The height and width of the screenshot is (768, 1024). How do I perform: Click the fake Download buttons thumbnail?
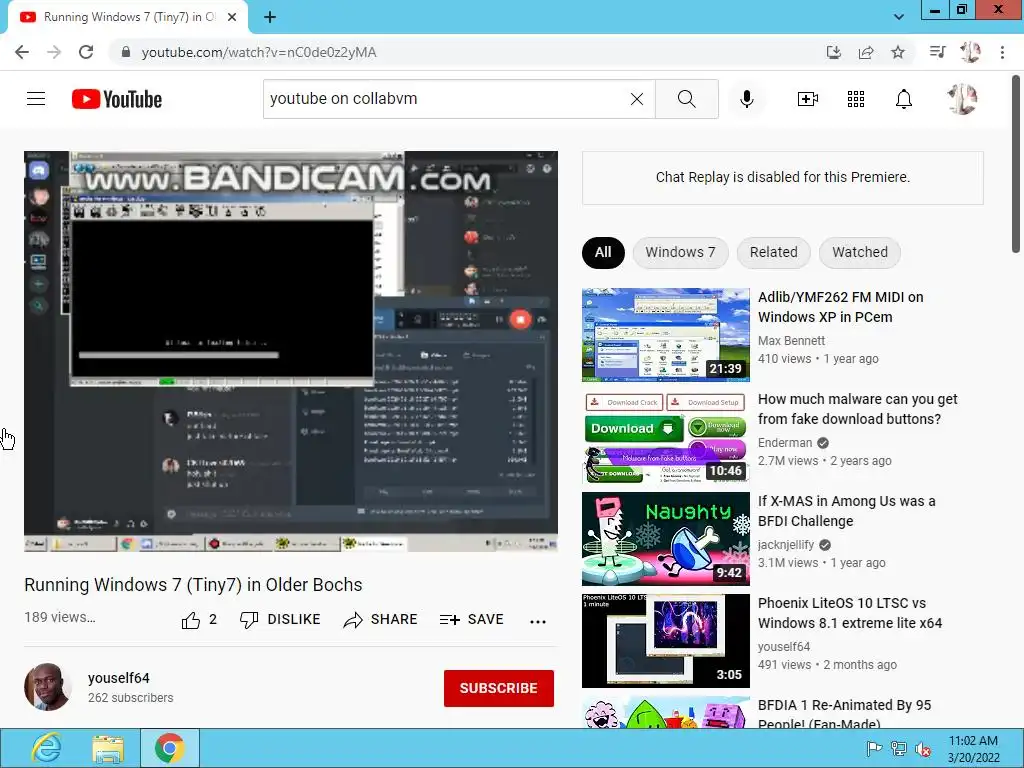point(665,437)
